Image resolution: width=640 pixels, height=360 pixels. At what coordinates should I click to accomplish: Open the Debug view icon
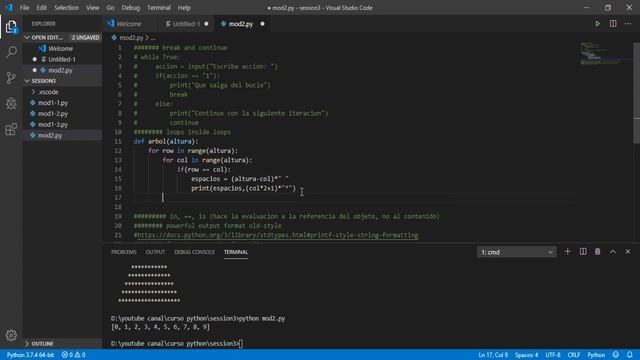[x=11, y=103]
